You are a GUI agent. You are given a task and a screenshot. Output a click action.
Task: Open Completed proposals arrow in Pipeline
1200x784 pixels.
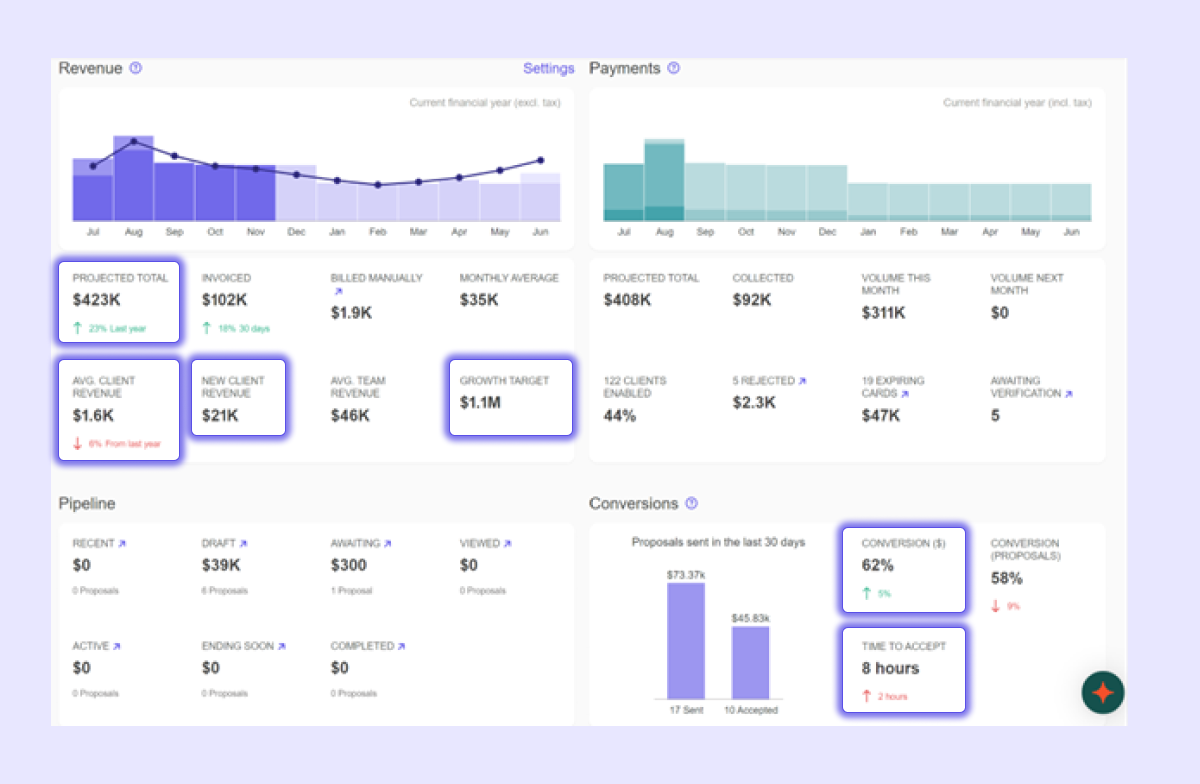click(401, 647)
